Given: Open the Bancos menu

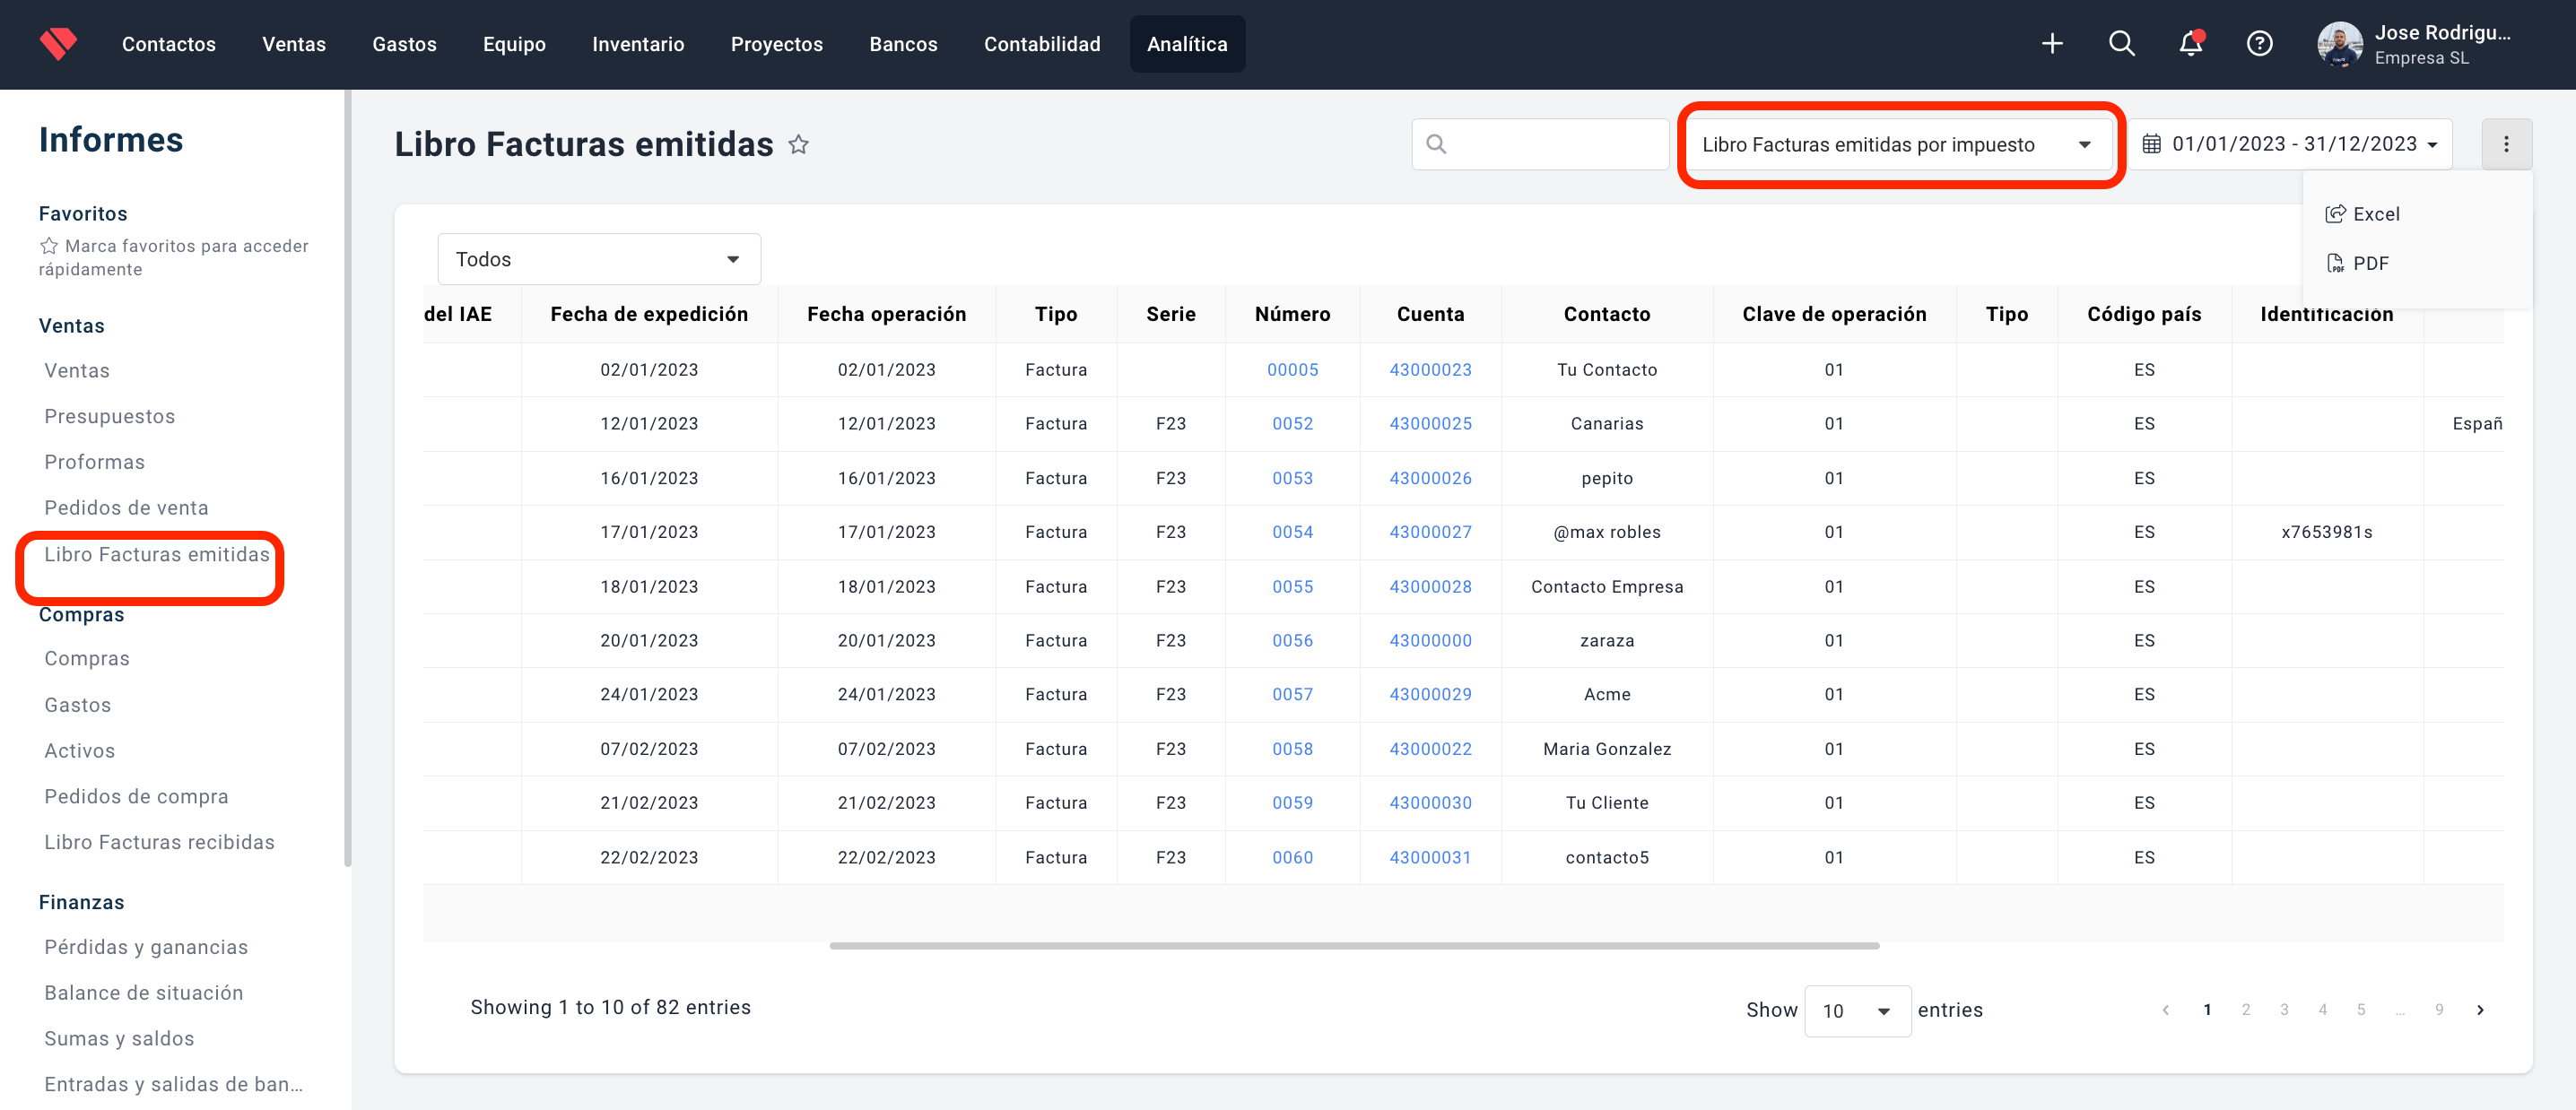Looking at the screenshot, I should [x=903, y=44].
